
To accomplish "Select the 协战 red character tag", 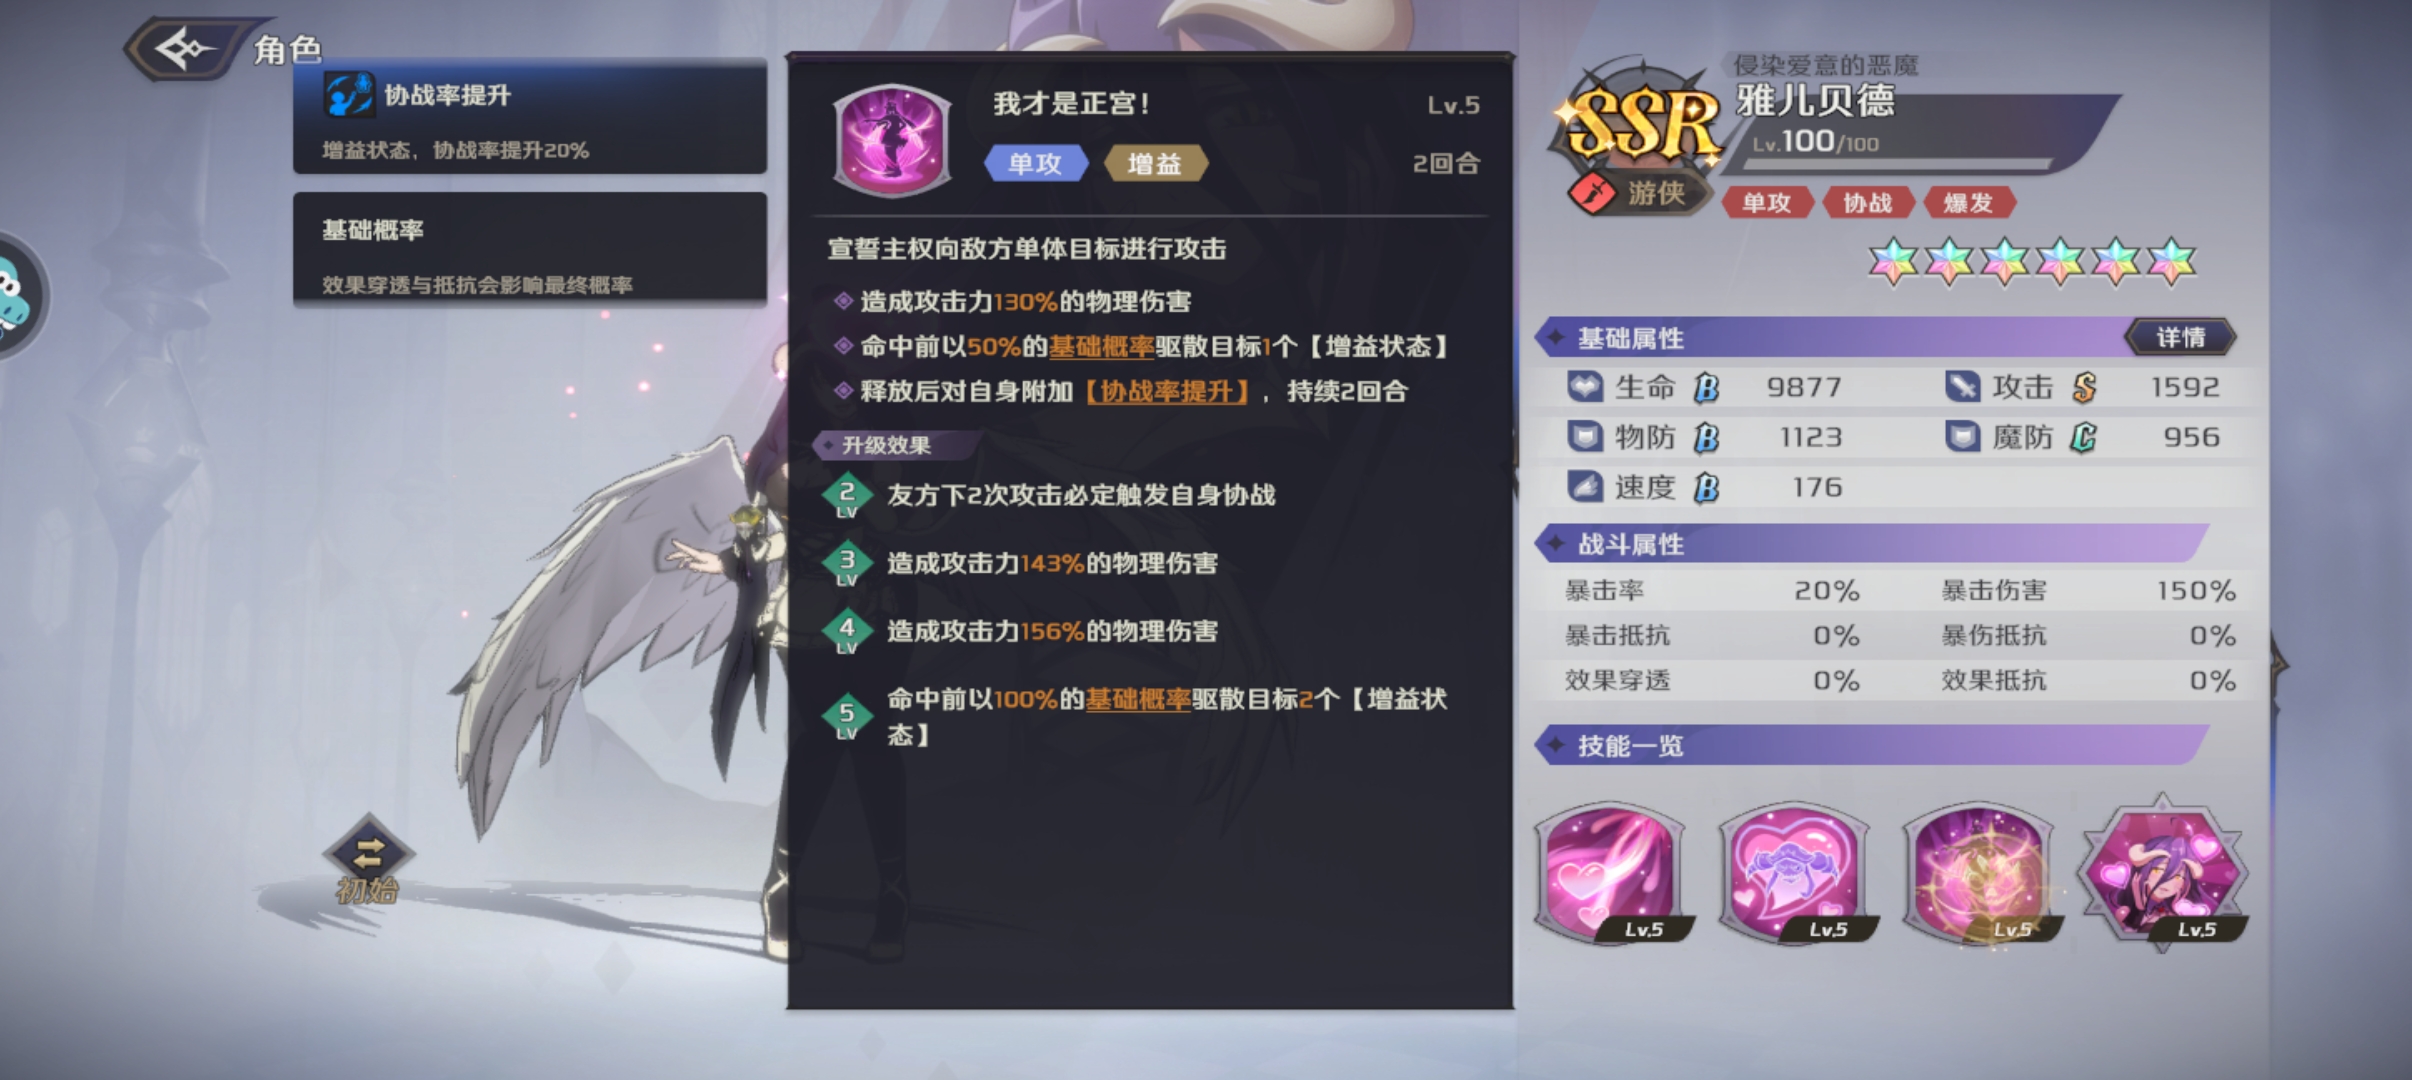I will click(1868, 203).
